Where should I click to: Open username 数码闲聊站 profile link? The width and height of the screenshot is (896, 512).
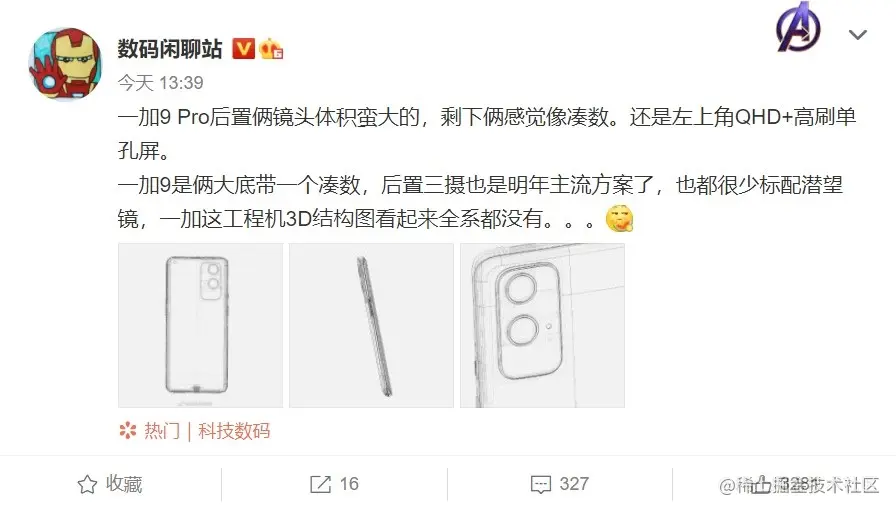[x=170, y=49]
